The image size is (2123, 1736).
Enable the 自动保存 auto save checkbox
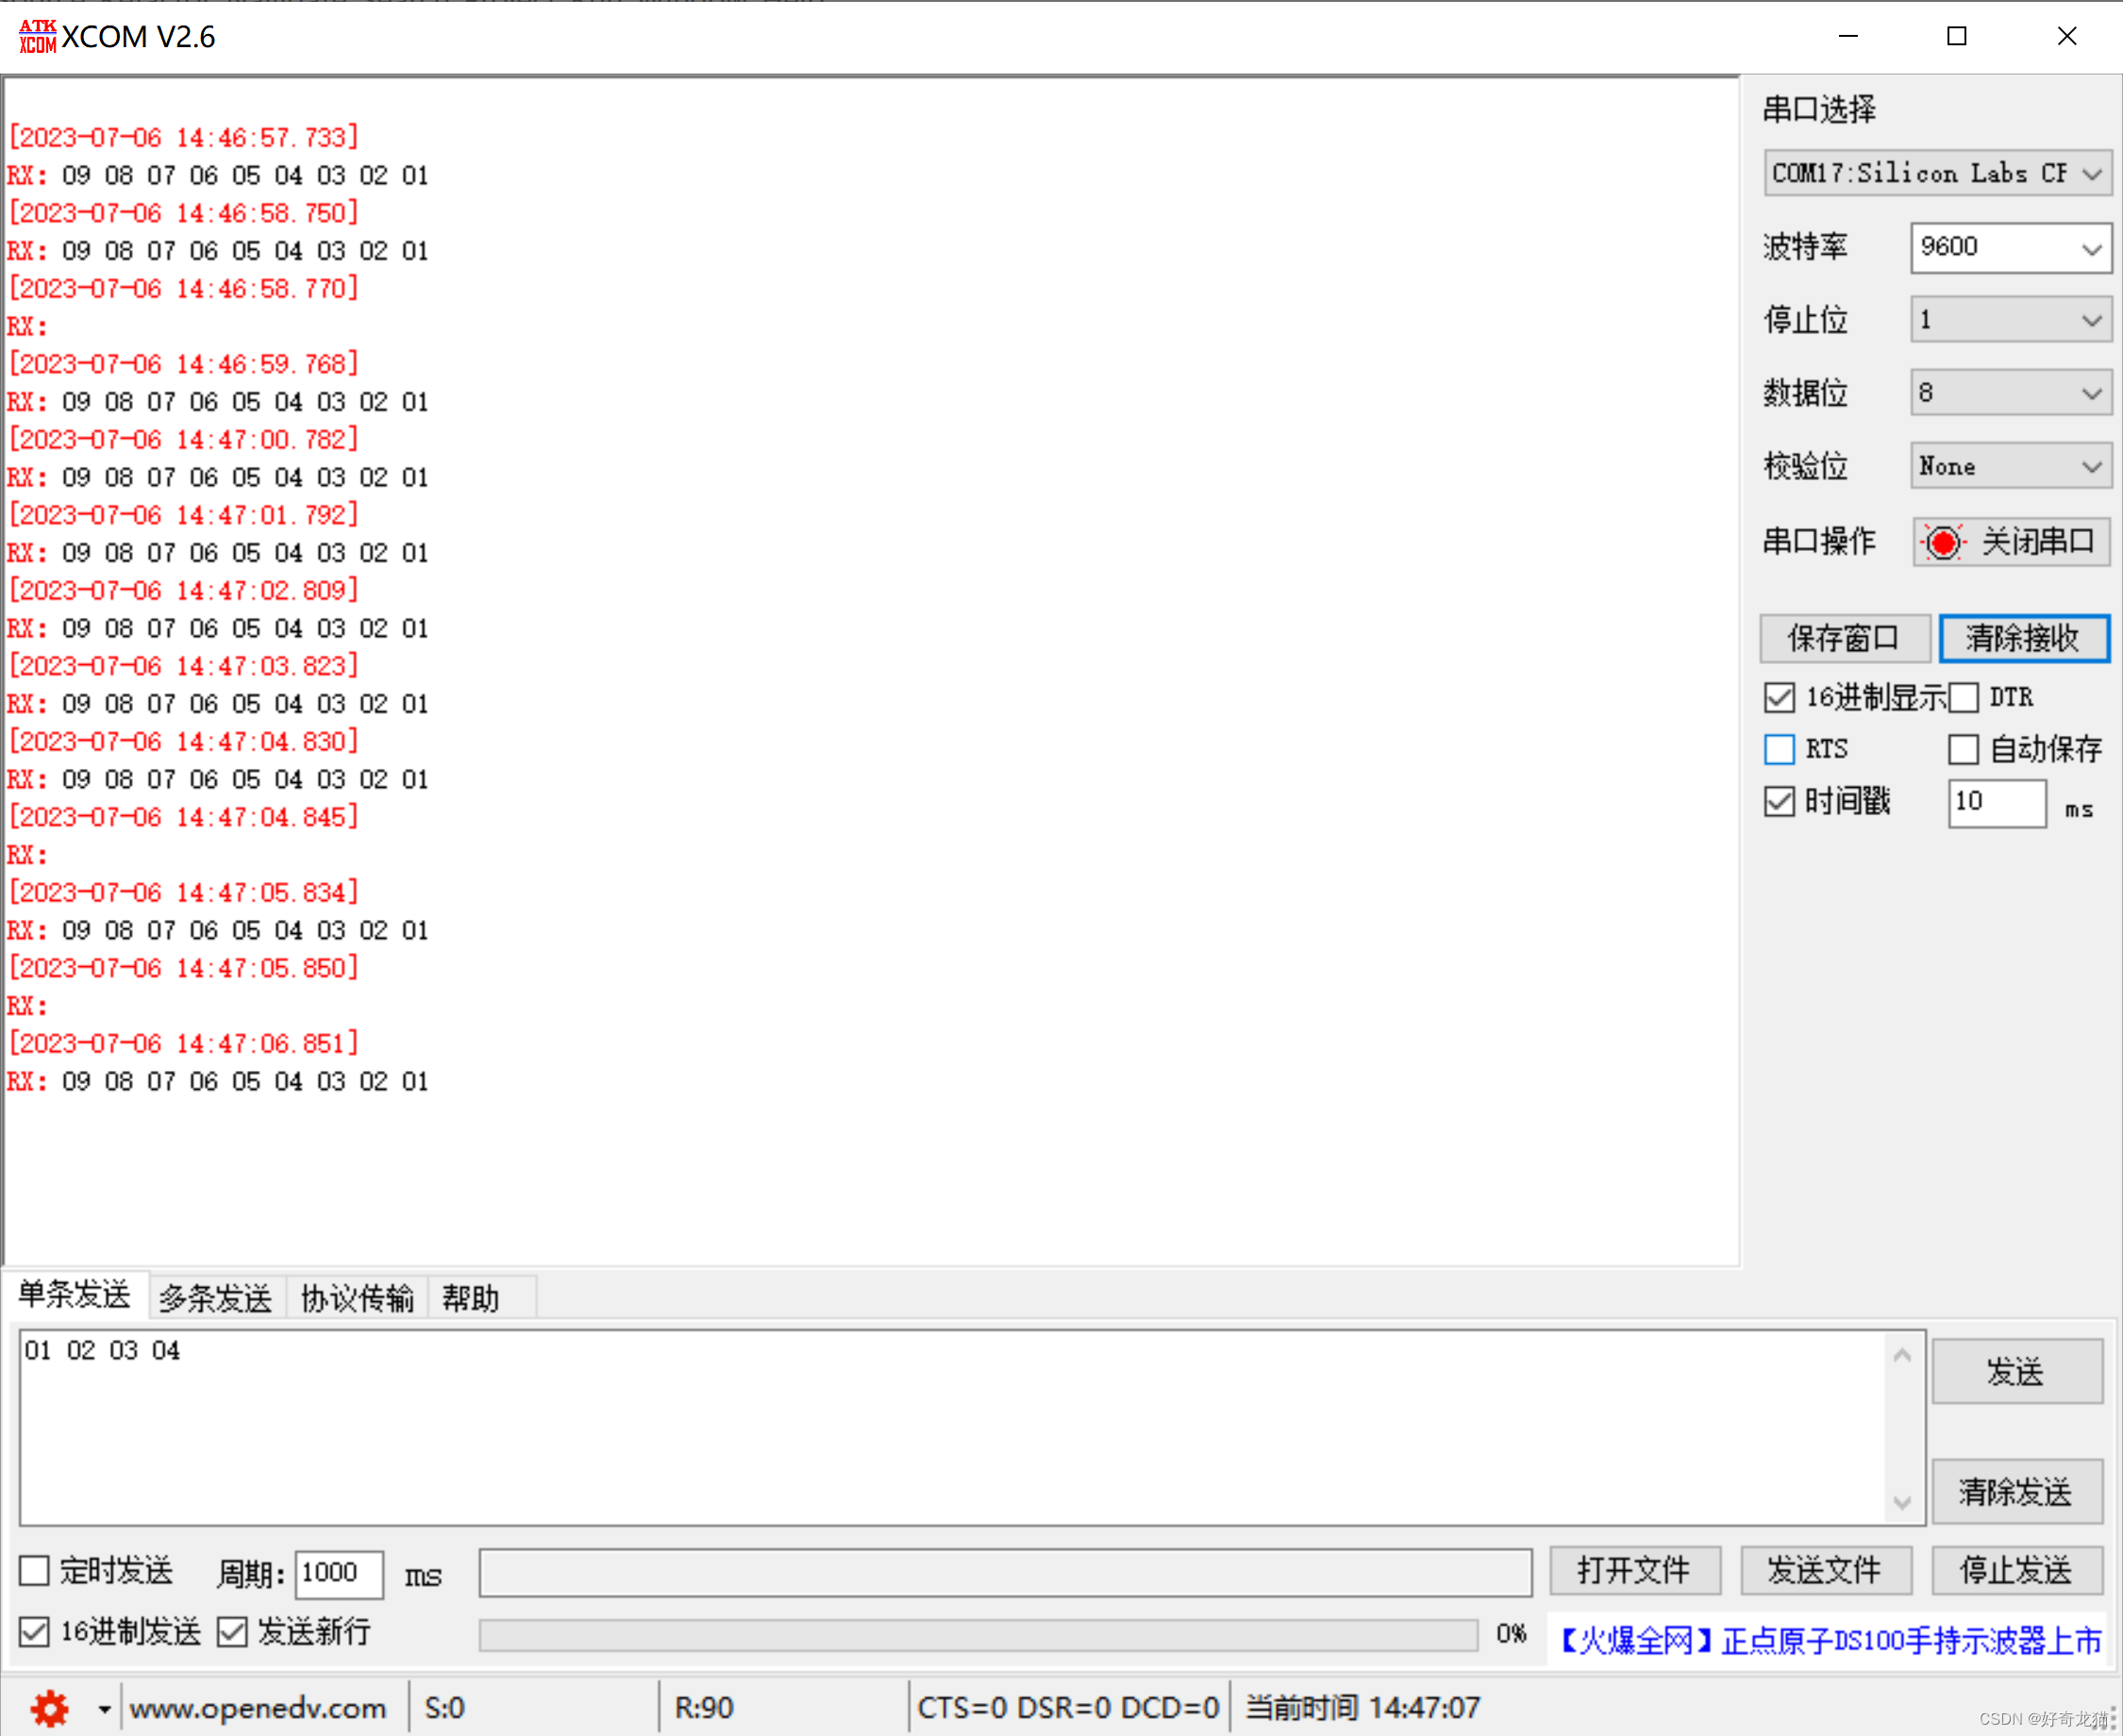pyautogui.click(x=1963, y=749)
